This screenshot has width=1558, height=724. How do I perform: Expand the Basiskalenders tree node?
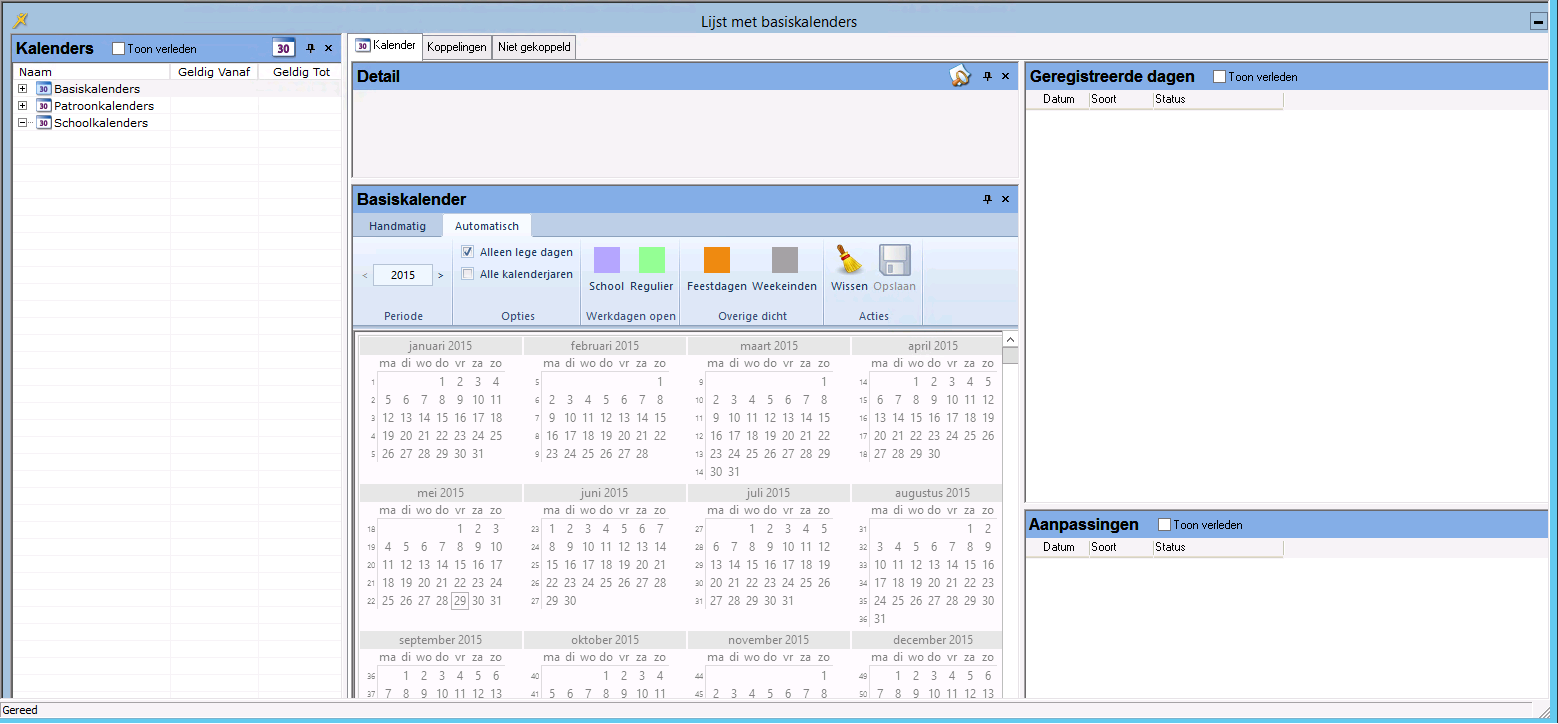[x=23, y=89]
